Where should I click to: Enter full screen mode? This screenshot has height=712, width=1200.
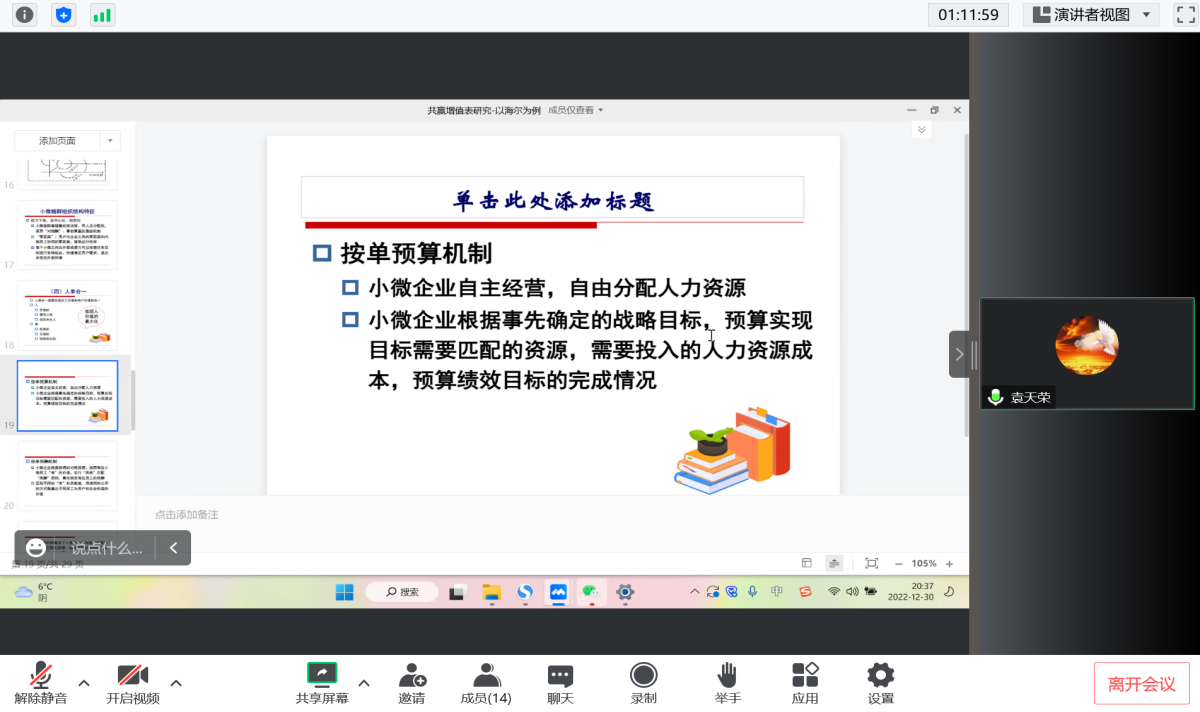[x=1184, y=15]
